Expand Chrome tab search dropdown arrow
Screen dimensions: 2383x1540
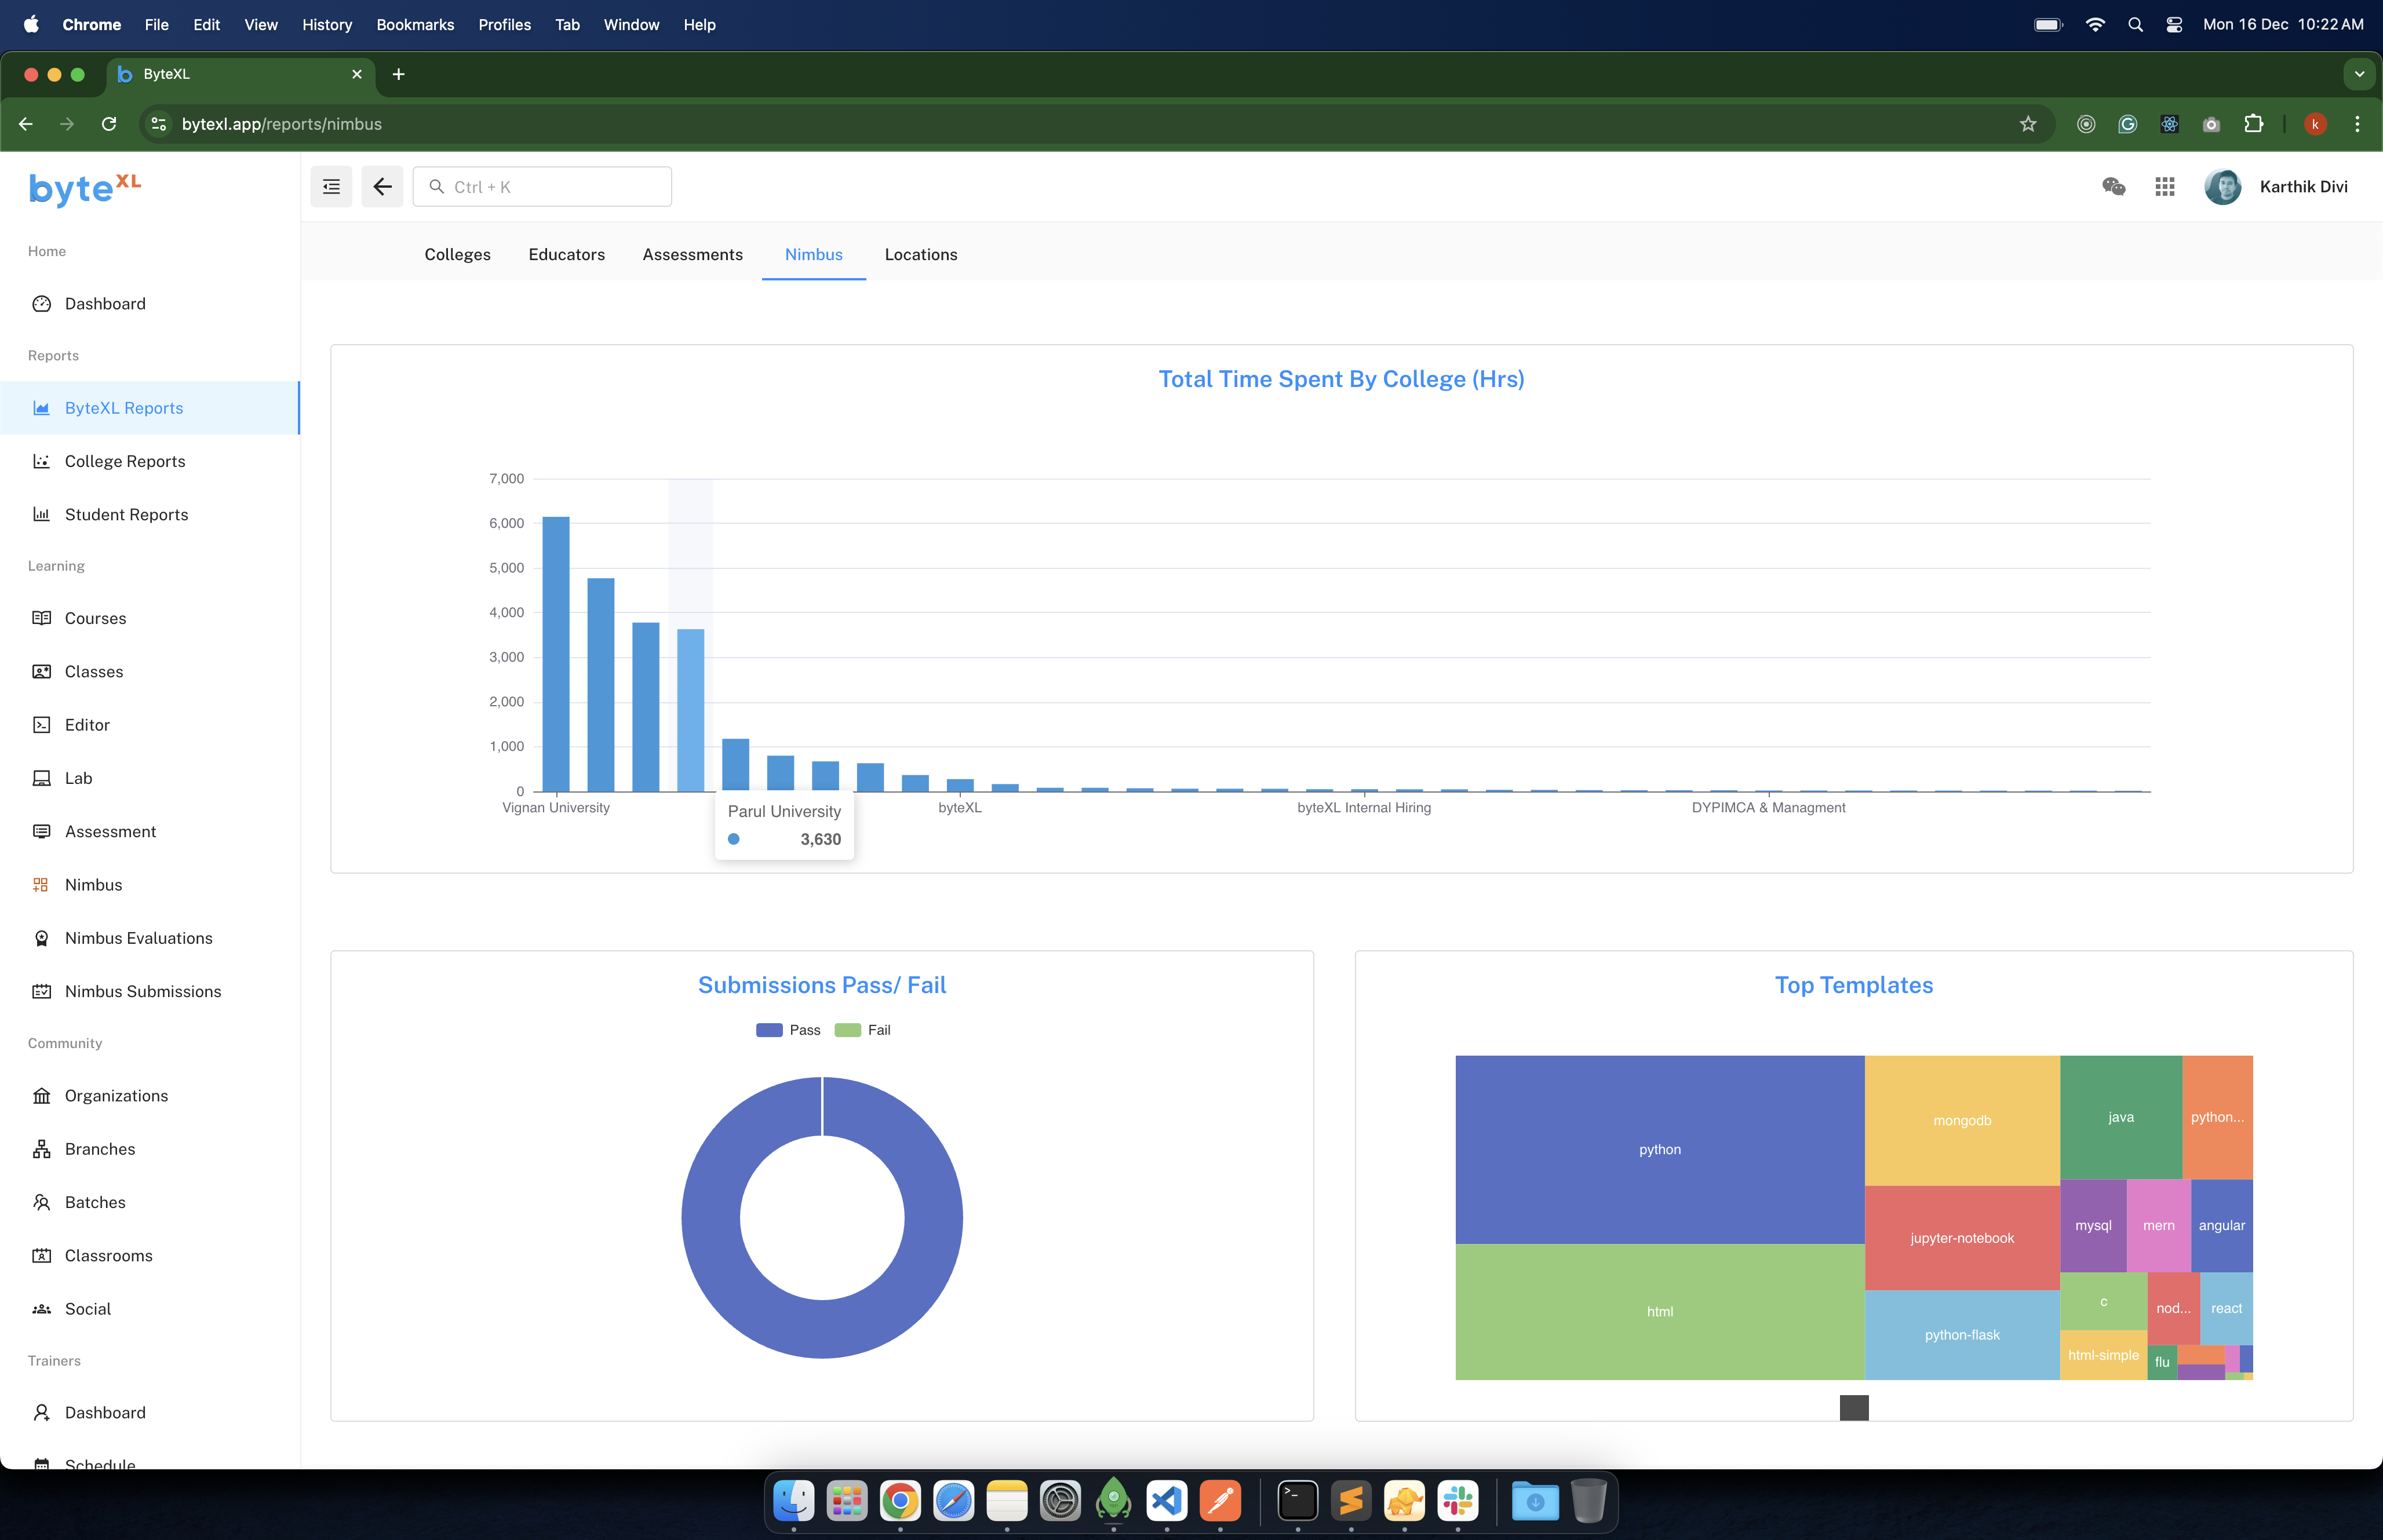[2359, 74]
